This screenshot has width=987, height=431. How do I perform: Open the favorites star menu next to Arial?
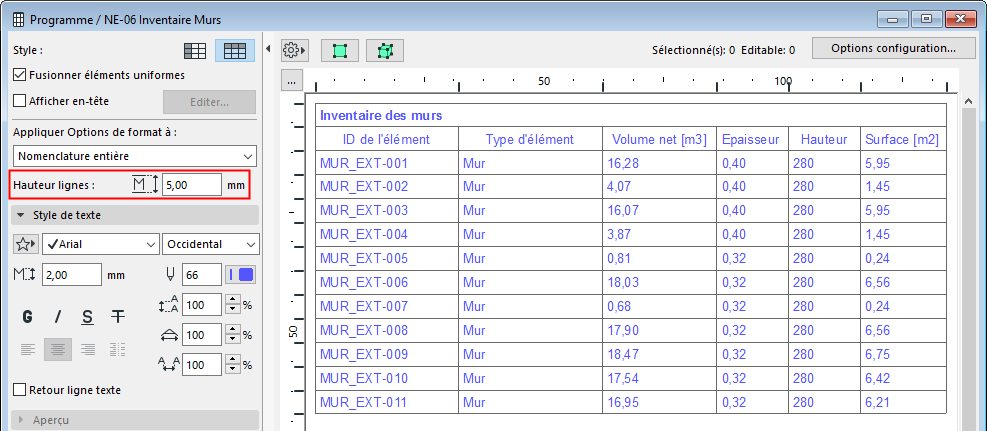26,244
